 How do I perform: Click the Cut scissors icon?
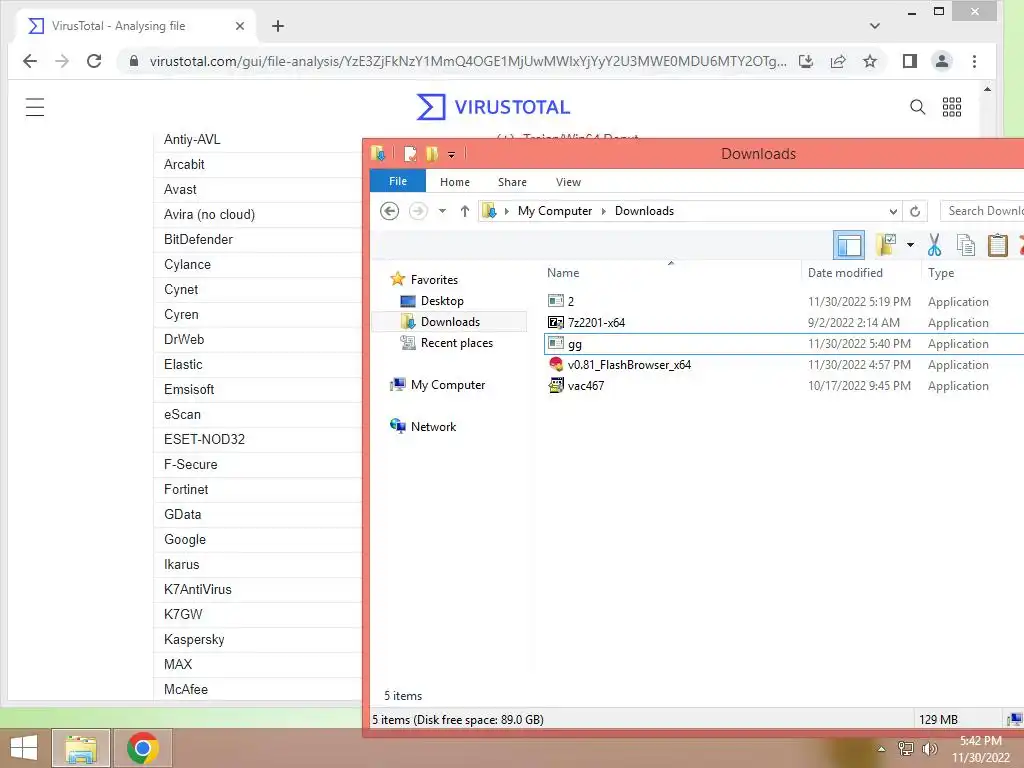[x=935, y=246]
